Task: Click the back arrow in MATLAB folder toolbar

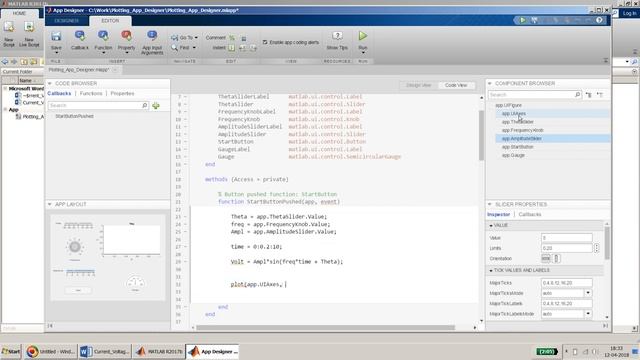Action: coord(5,62)
